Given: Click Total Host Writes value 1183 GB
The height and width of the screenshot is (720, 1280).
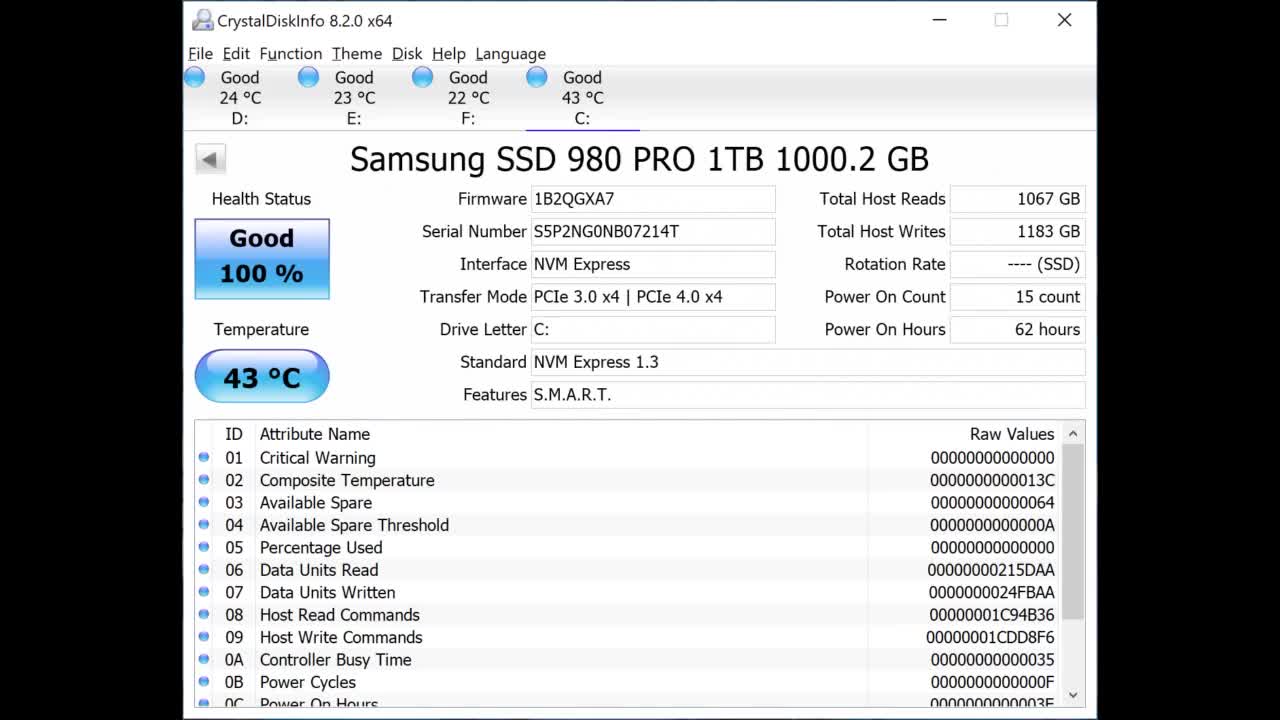Looking at the screenshot, I should point(1017,231).
